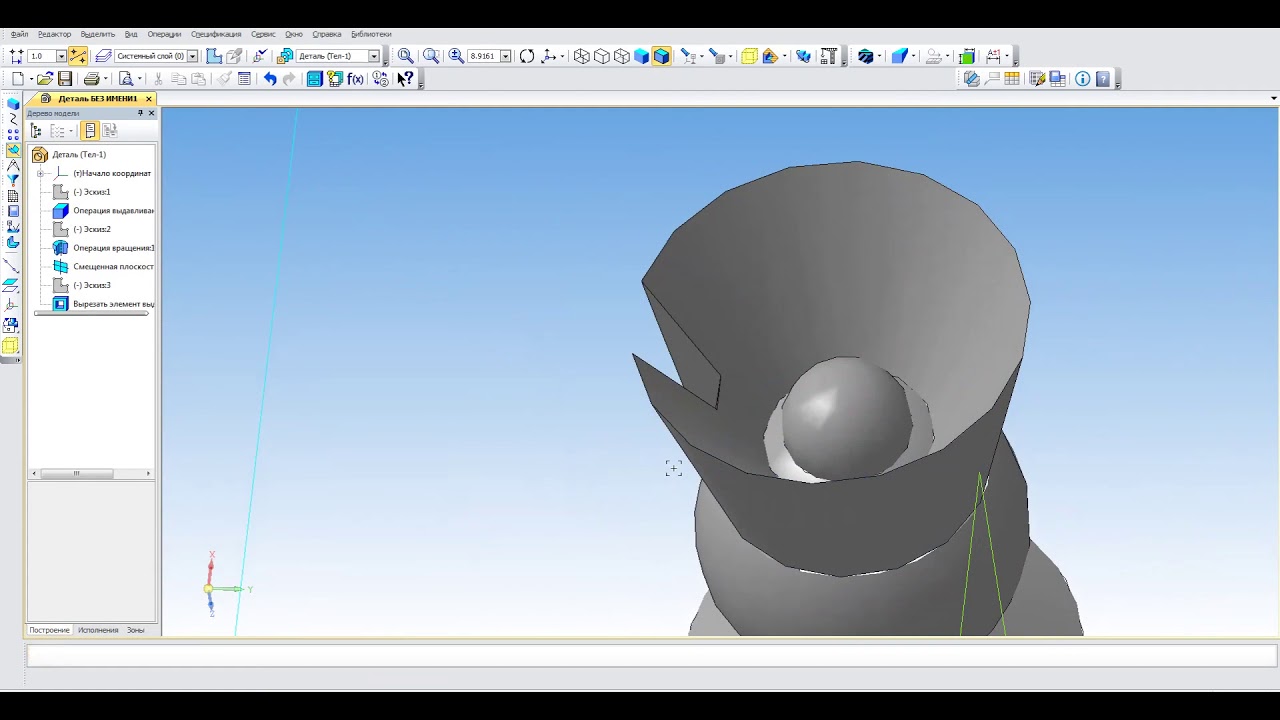Select the filter funnel tool in sidebar
The width and height of the screenshot is (1280, 720).
(12, 180)
